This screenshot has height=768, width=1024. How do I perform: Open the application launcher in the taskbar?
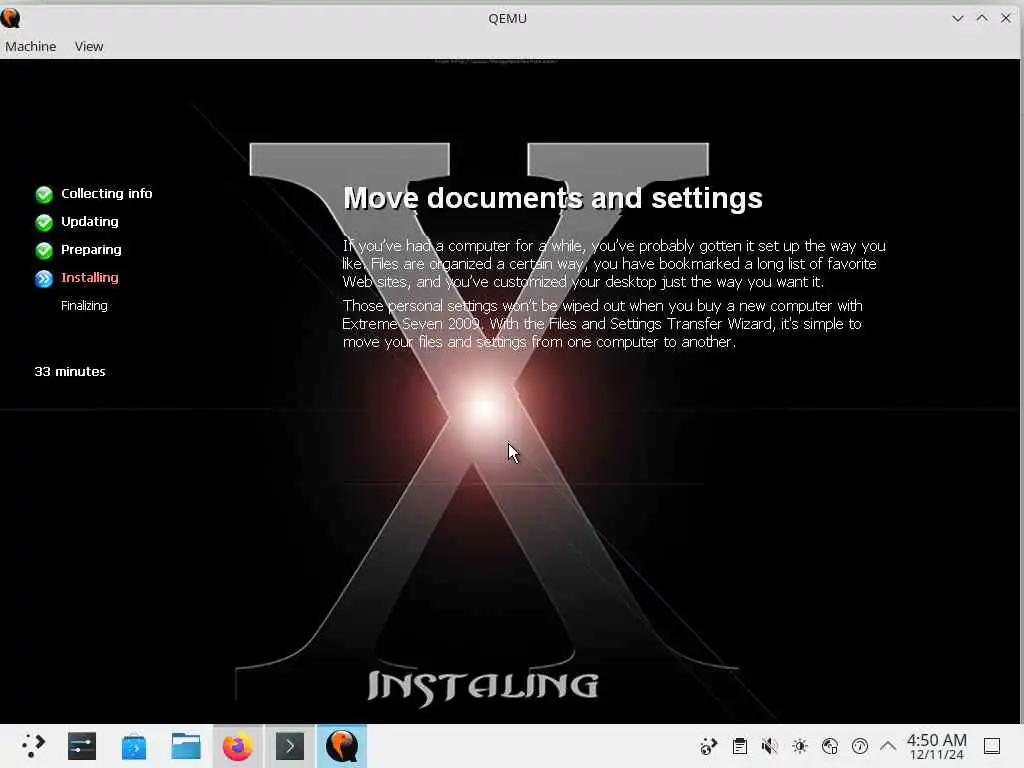point(32,746)
